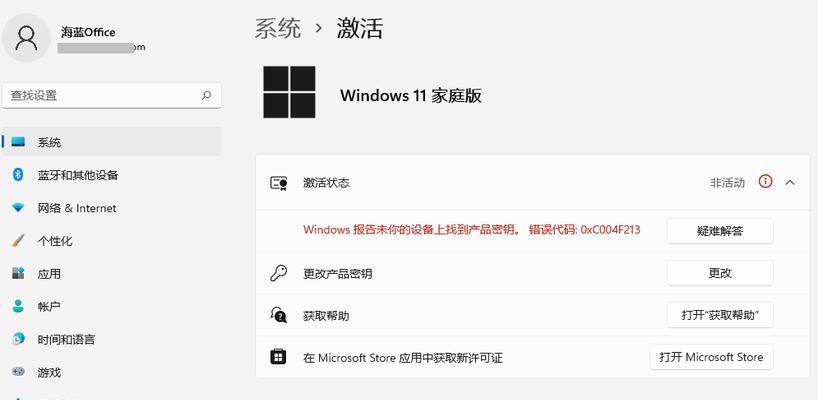Collapse the activation status section
This screenshot has height=400, width=818.
click(790, 183)
